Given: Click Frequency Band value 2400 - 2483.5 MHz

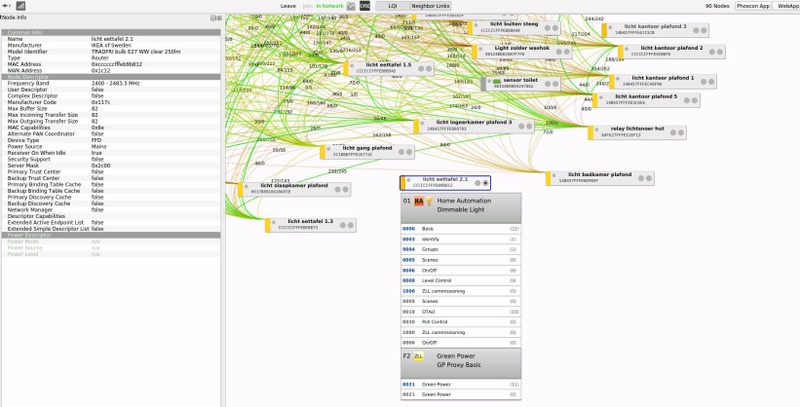Looking at the screenshot, I should (x=115, y=83).
